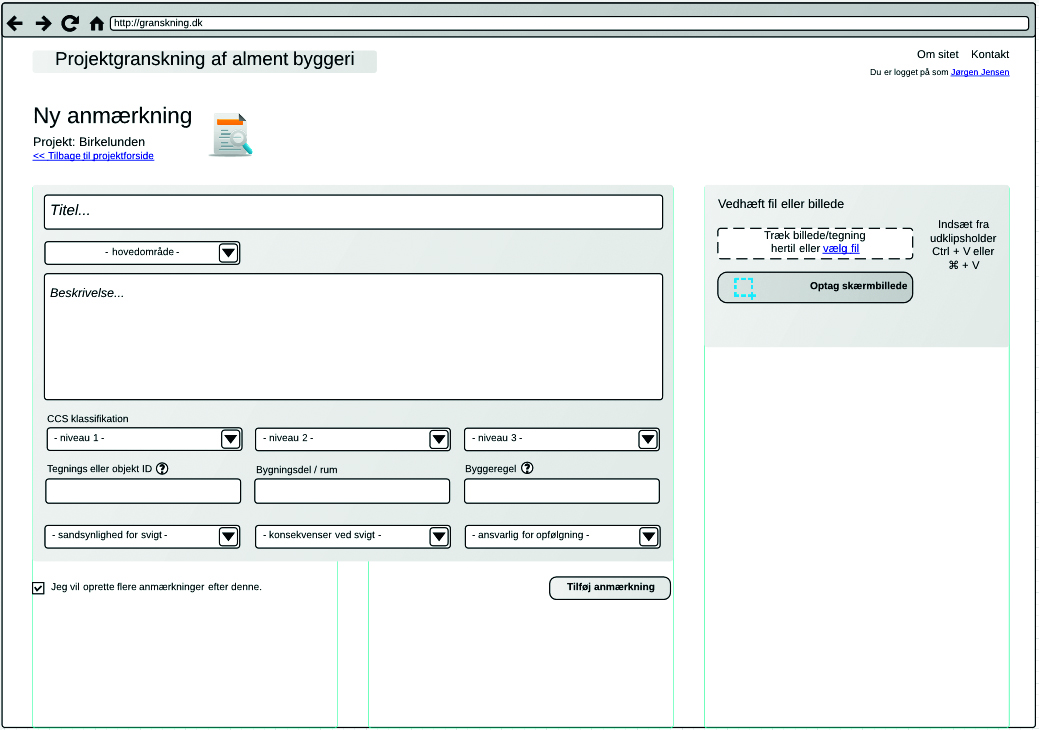
Task: Click the vælg fil link
Action: click(841, 248)
